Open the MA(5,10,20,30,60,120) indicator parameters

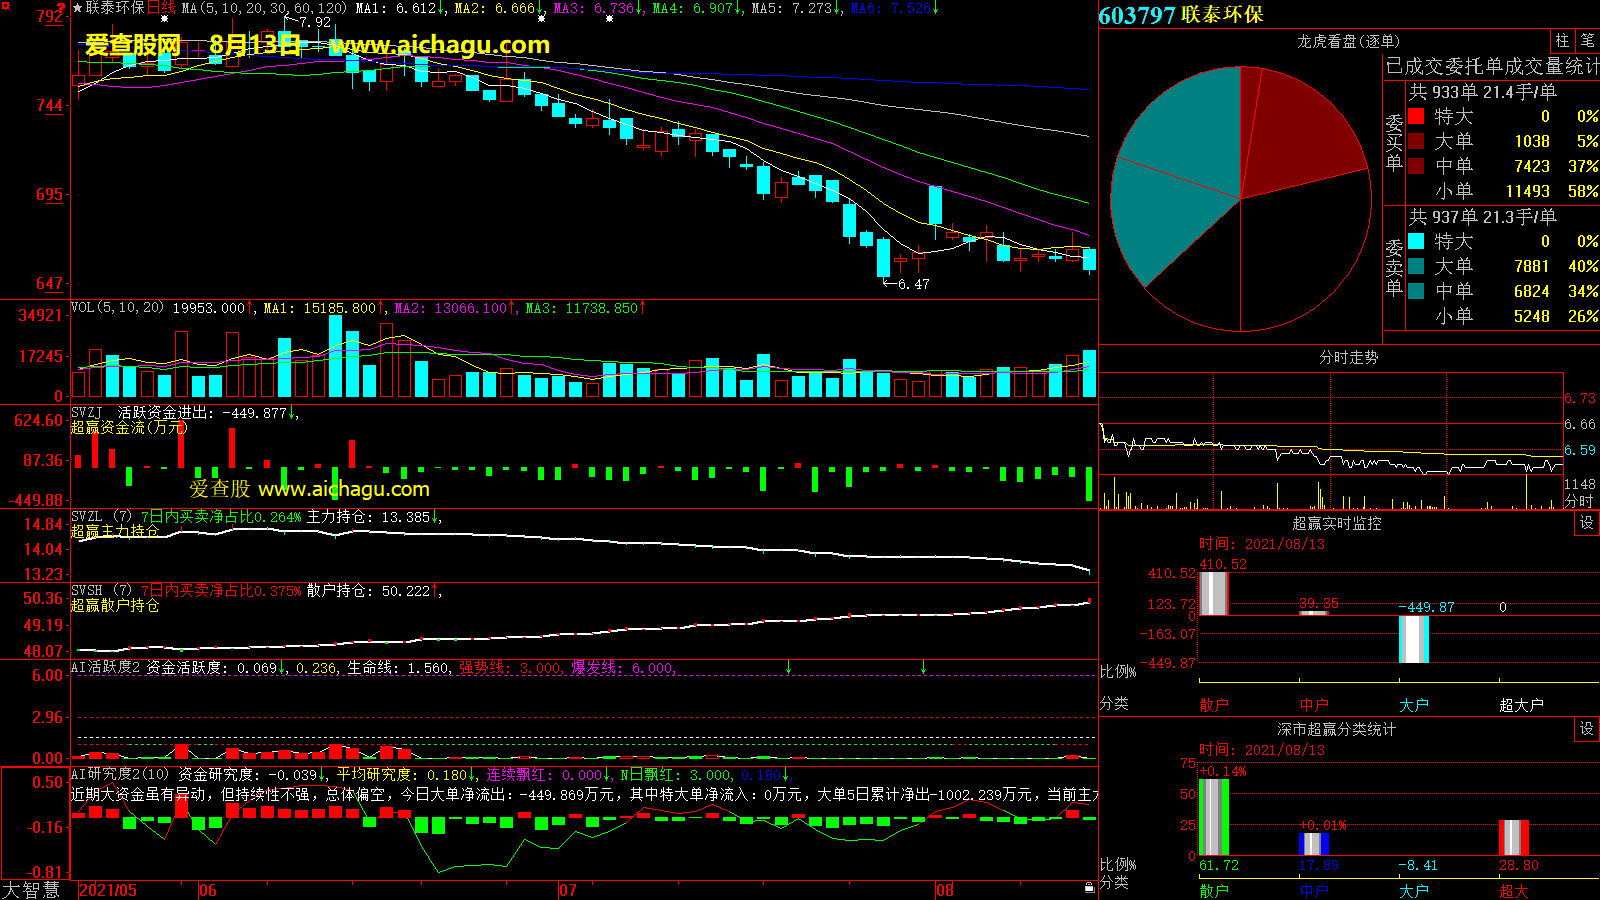264,8
